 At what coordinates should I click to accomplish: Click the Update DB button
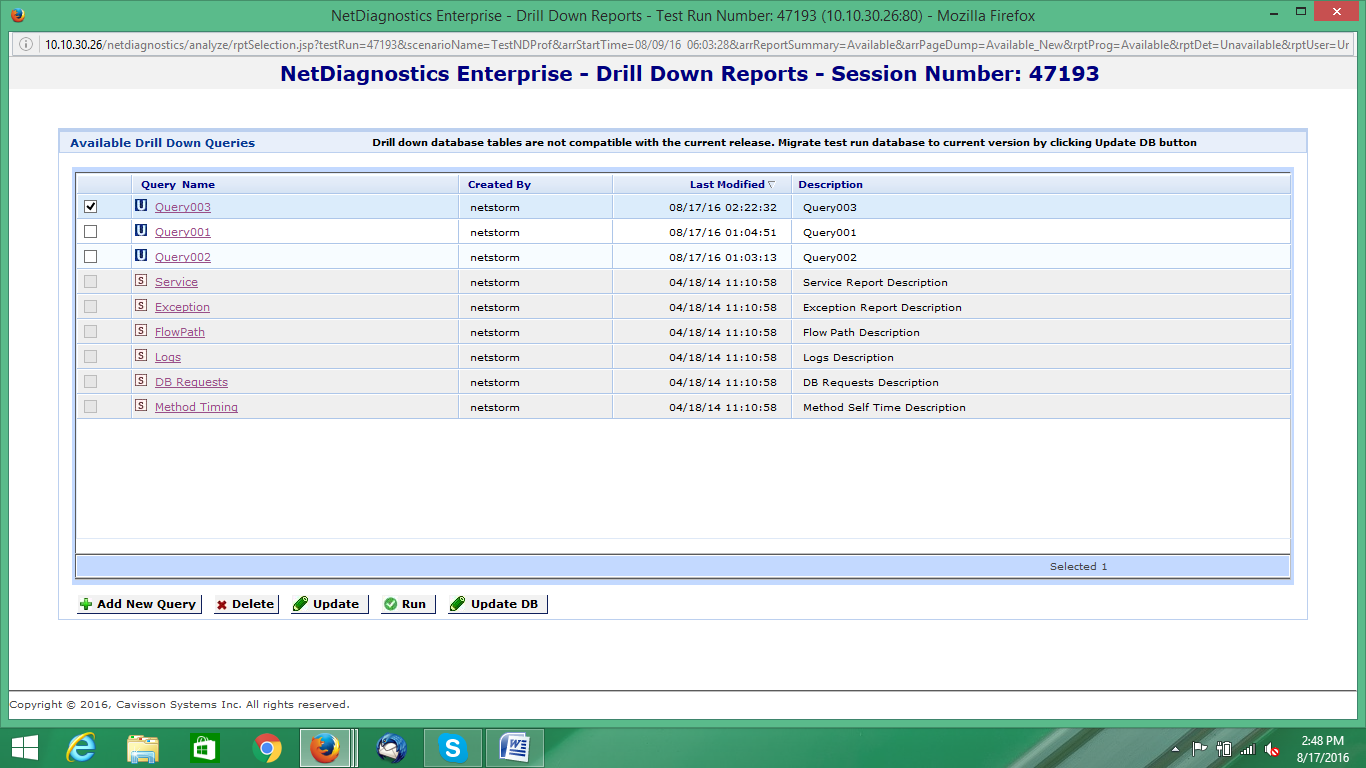(498, 604)
